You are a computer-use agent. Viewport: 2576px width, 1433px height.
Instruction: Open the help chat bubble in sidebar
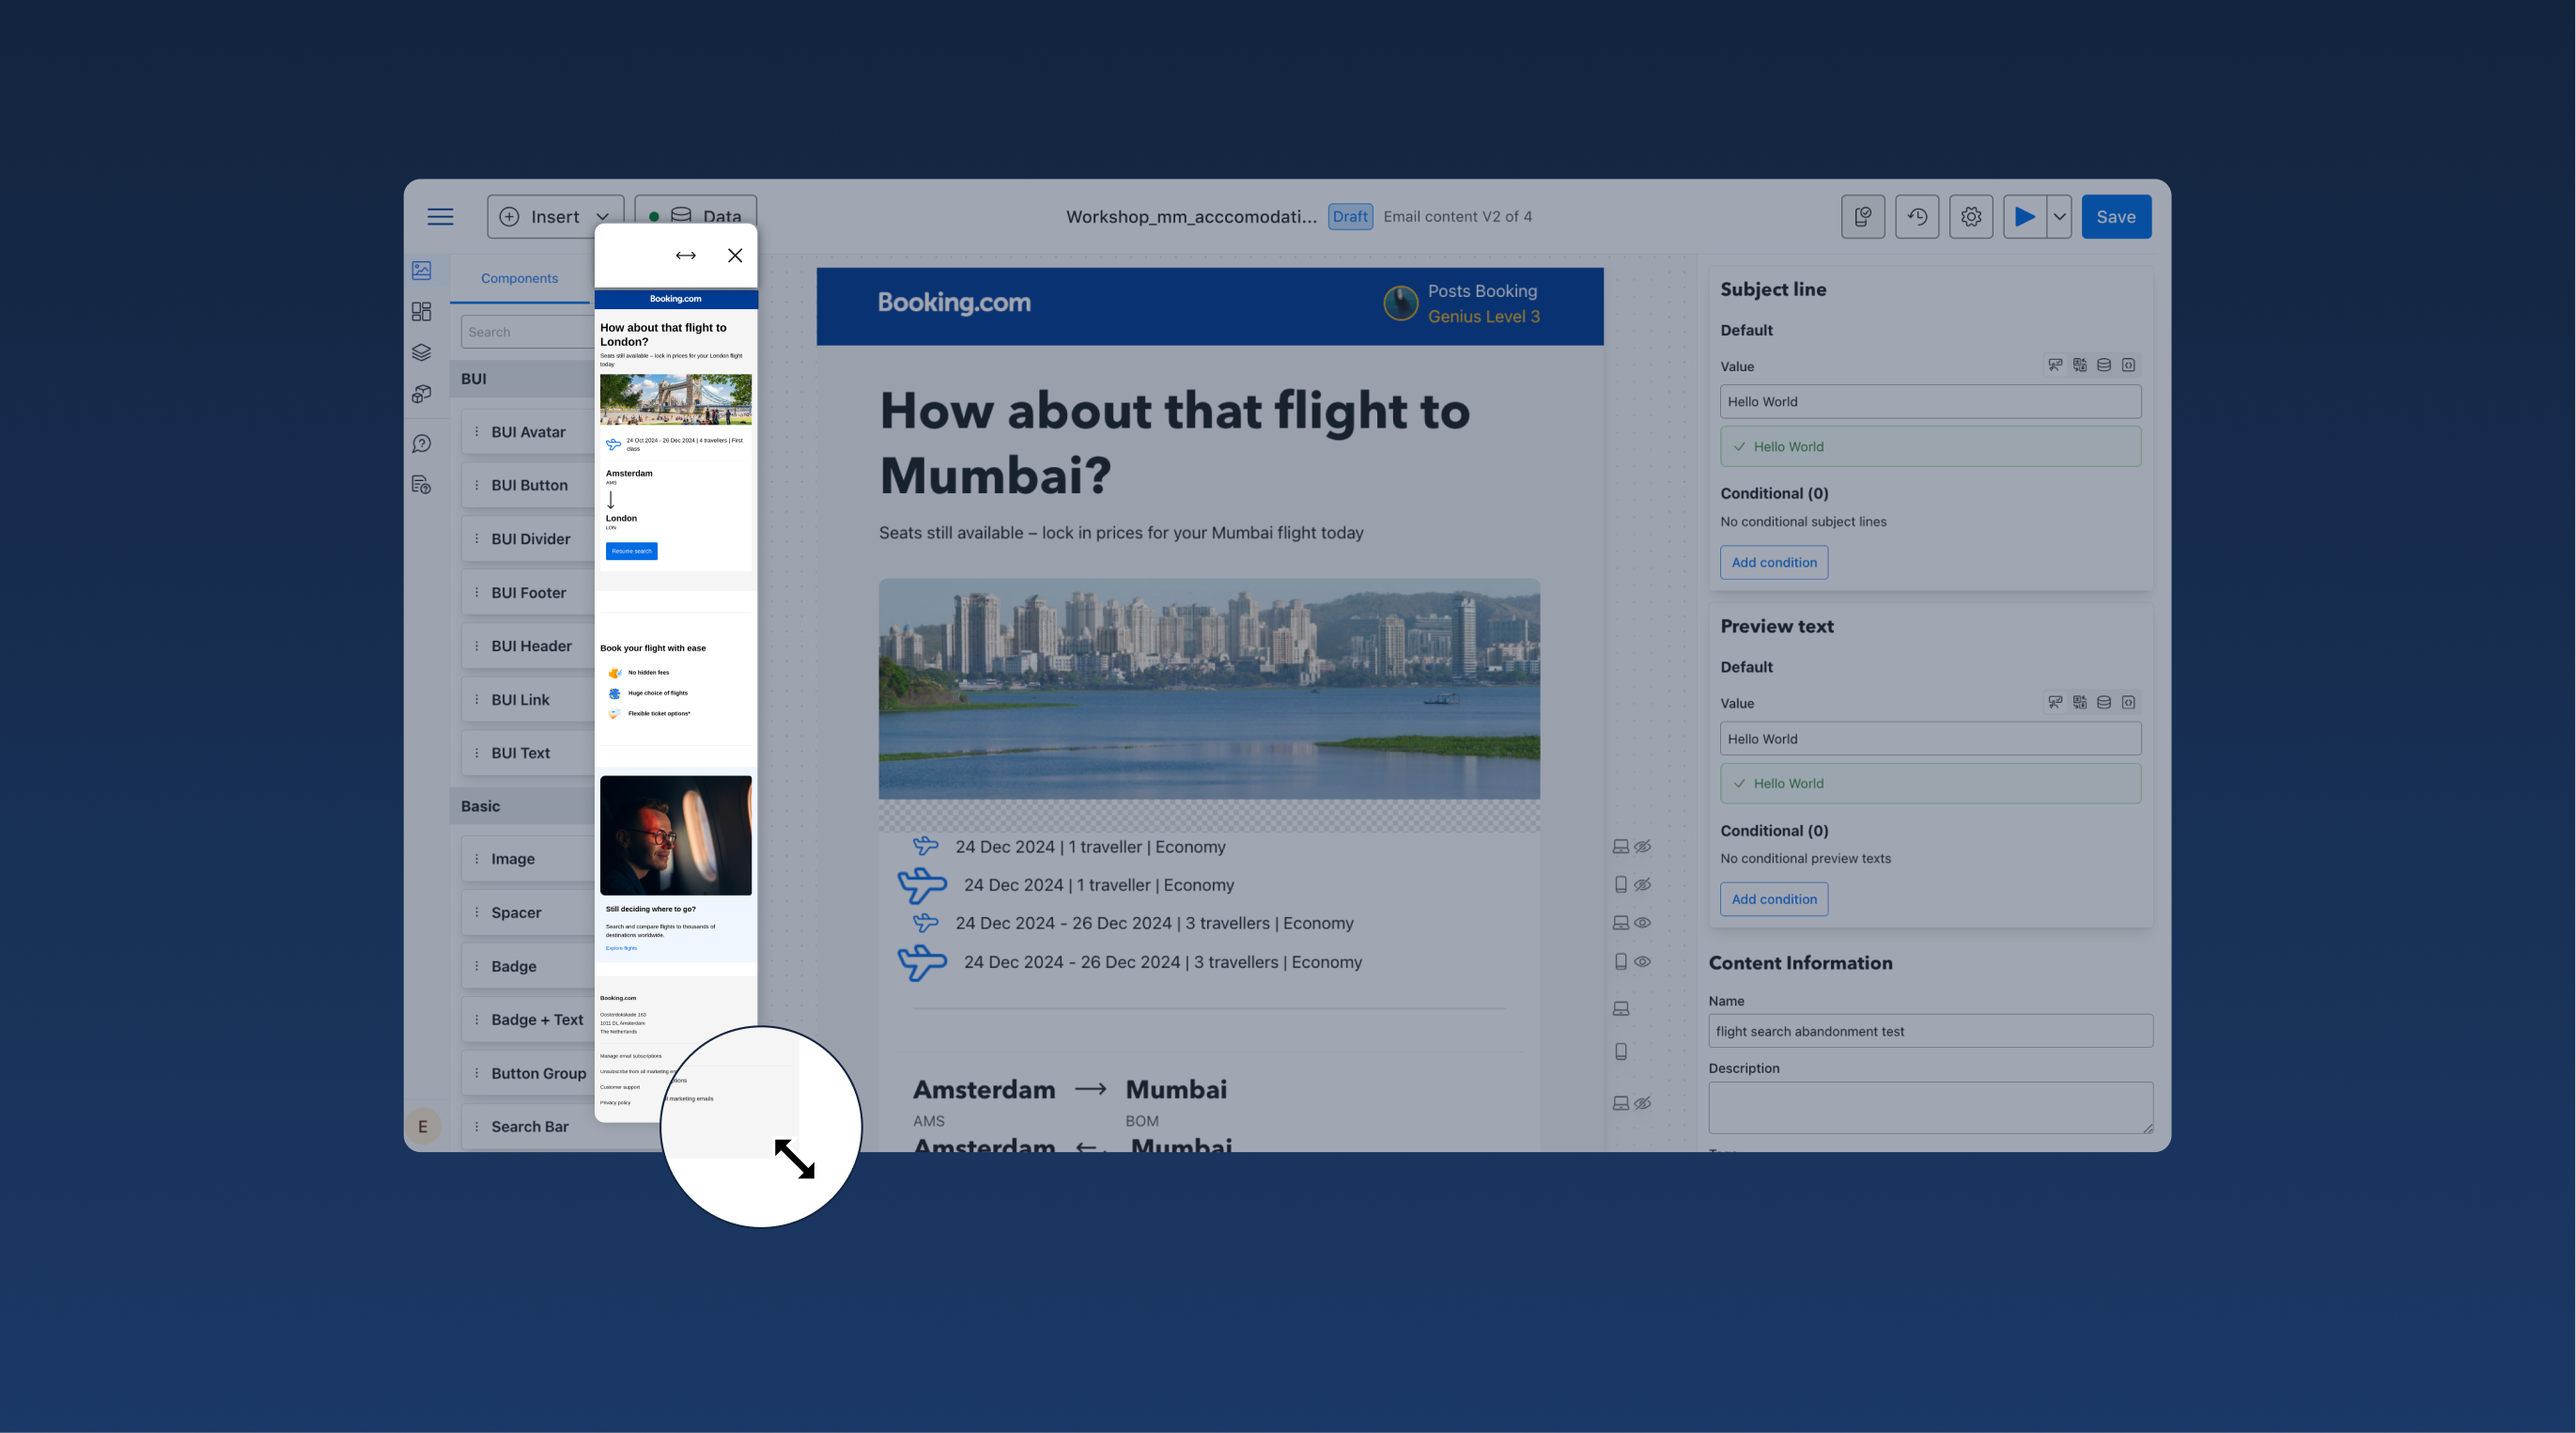coord(421,443)
